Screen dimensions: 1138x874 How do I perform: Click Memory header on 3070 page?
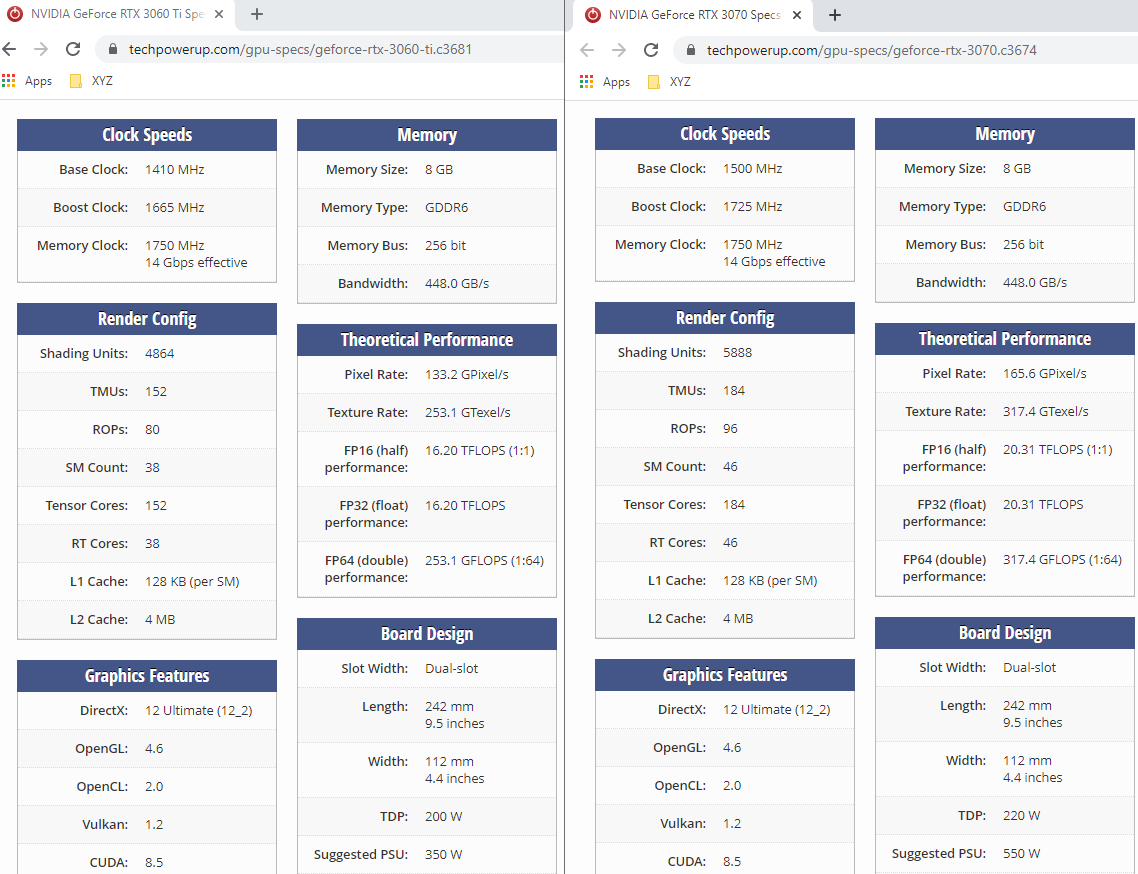pyautogui.click(x=1004, y=134)
